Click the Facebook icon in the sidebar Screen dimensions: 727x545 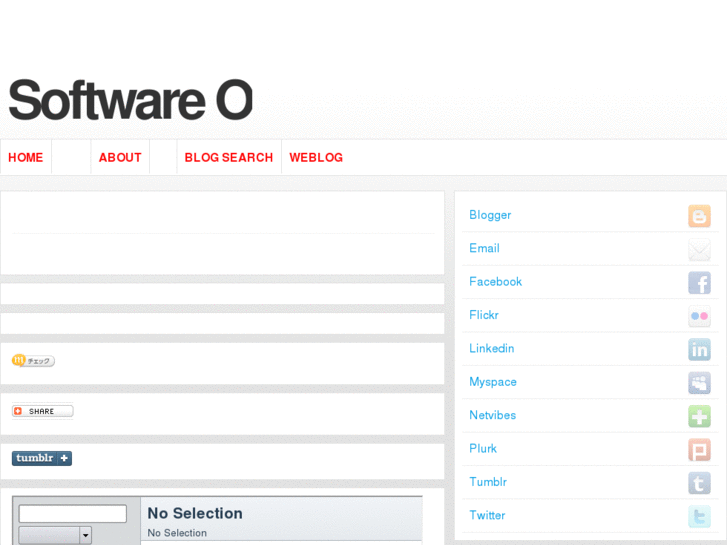tap(699, 283)
